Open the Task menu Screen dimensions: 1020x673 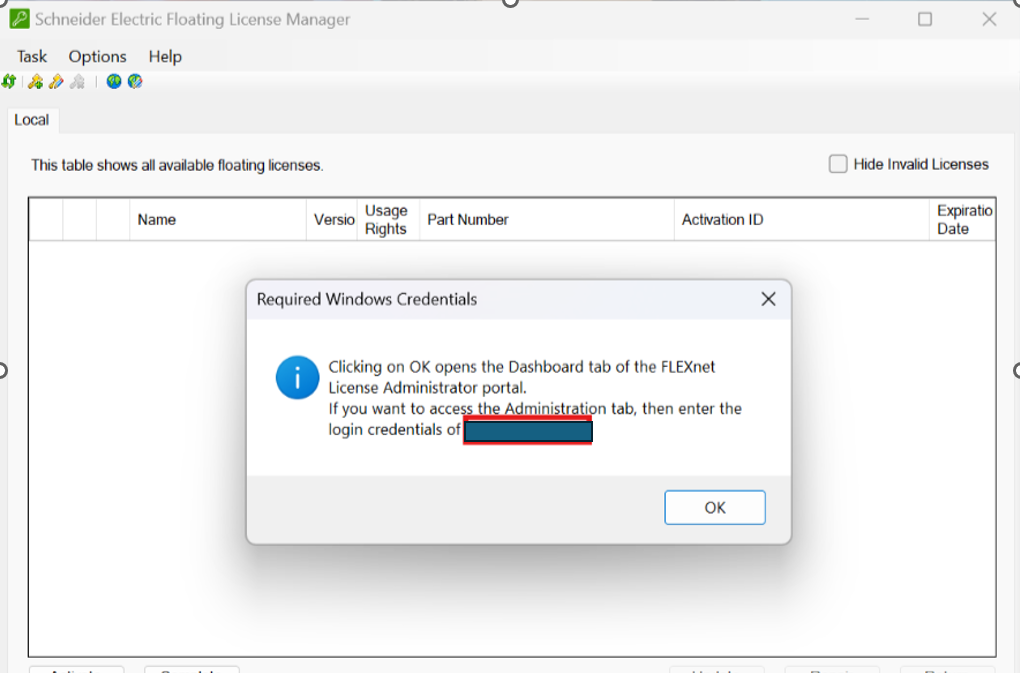coord(32,57)
